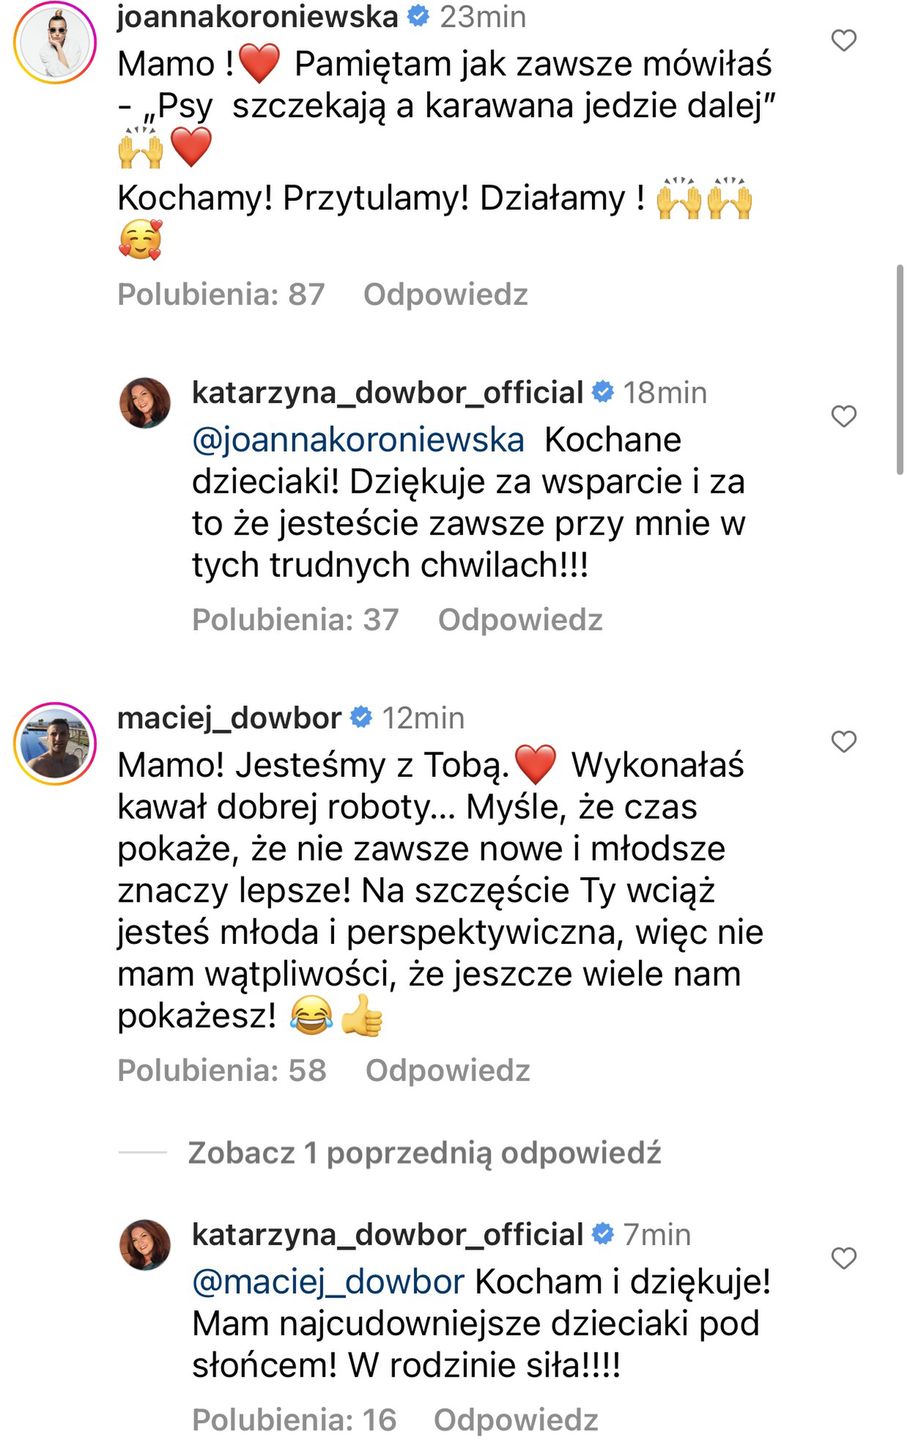
Task: Like maciej_dowbor's comment with the heart
Action: [844, 741]
